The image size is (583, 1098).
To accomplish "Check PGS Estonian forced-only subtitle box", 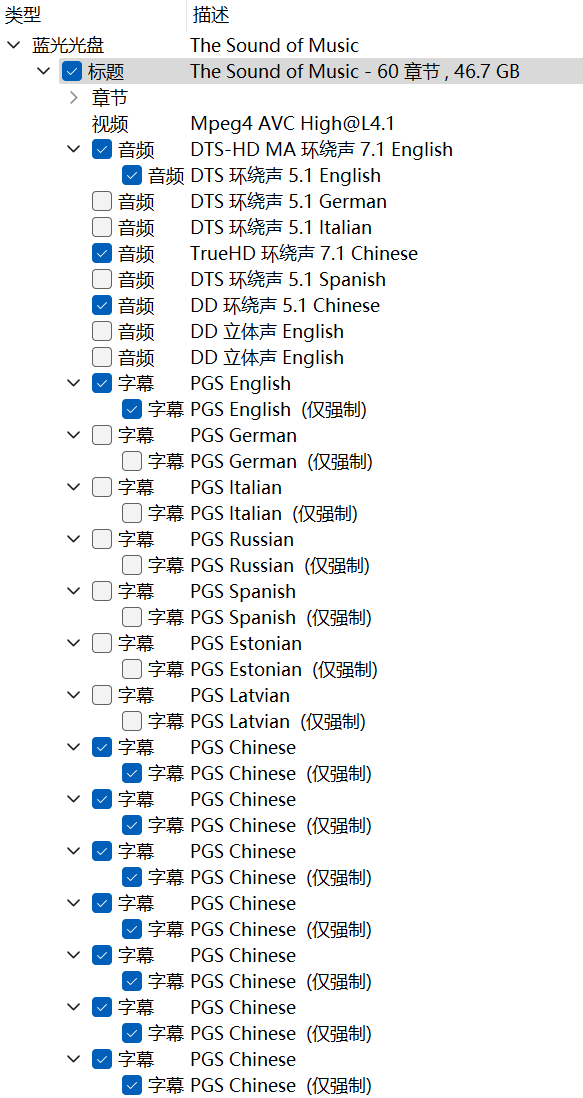I will pyautogui.click(x=132, y=669).
